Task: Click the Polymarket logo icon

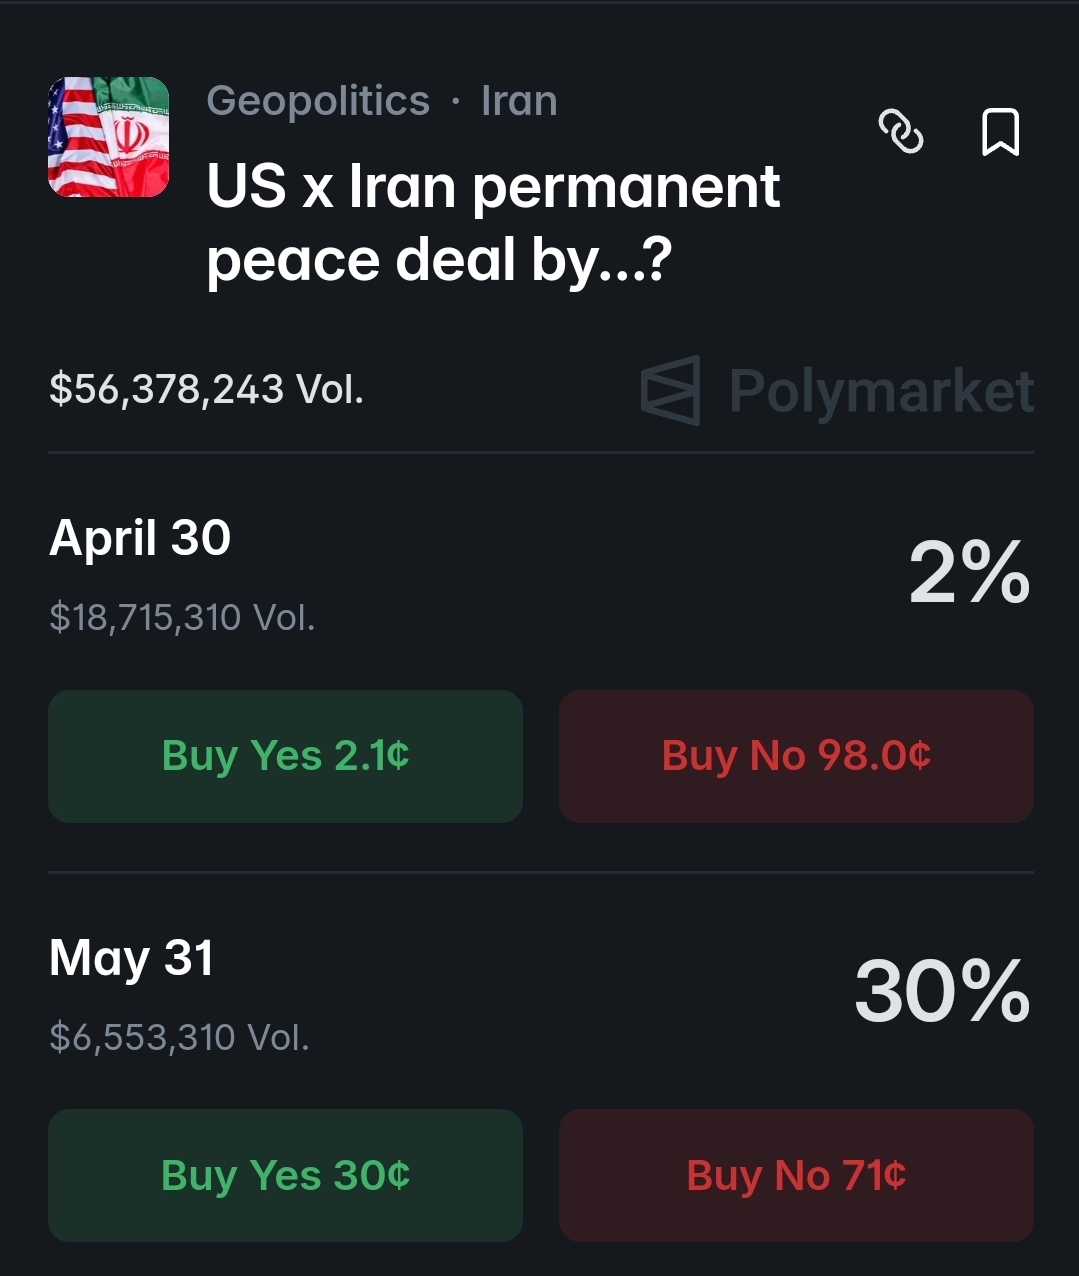Action: click(x=670, y=390)
